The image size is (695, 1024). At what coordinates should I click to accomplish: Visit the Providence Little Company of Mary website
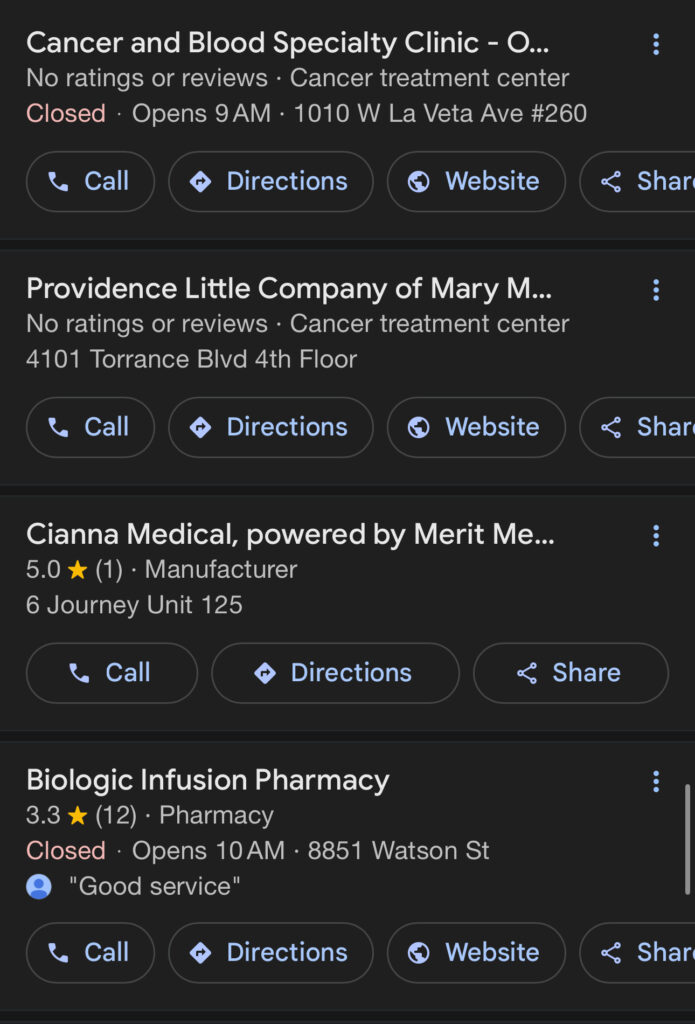[476, 427]
